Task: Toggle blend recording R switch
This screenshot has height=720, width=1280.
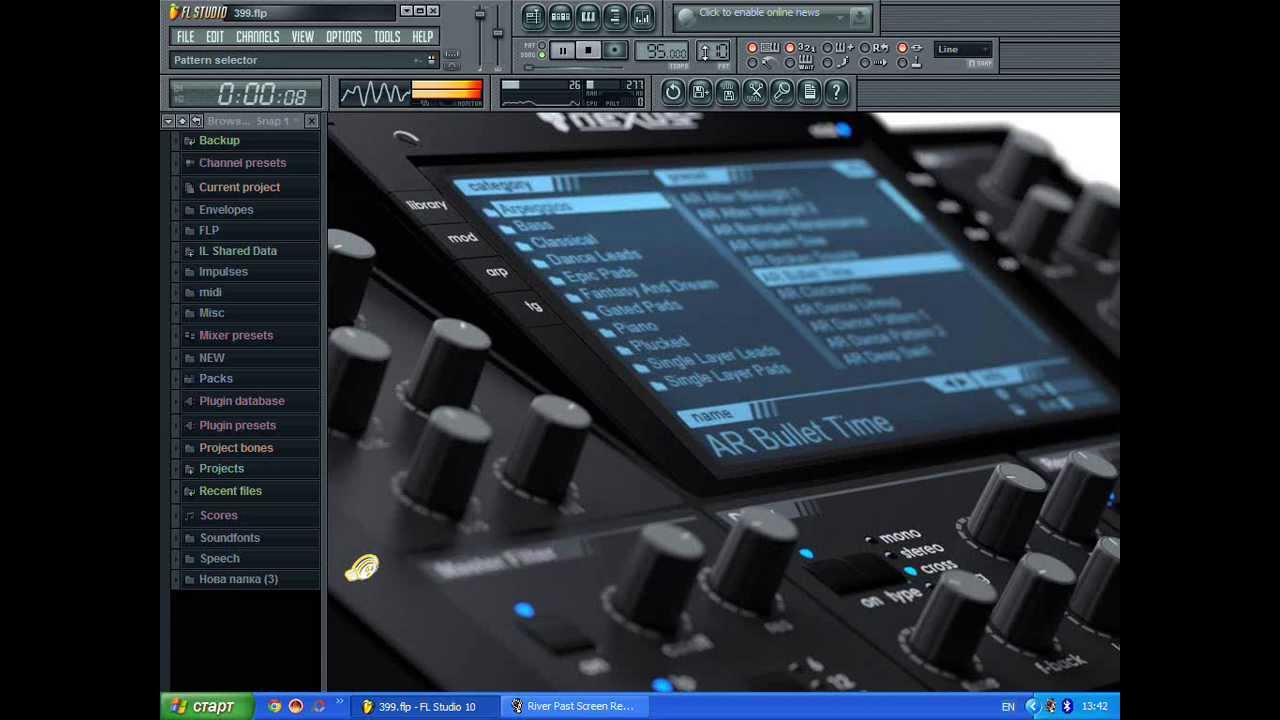Action: [x=864, y=48]
